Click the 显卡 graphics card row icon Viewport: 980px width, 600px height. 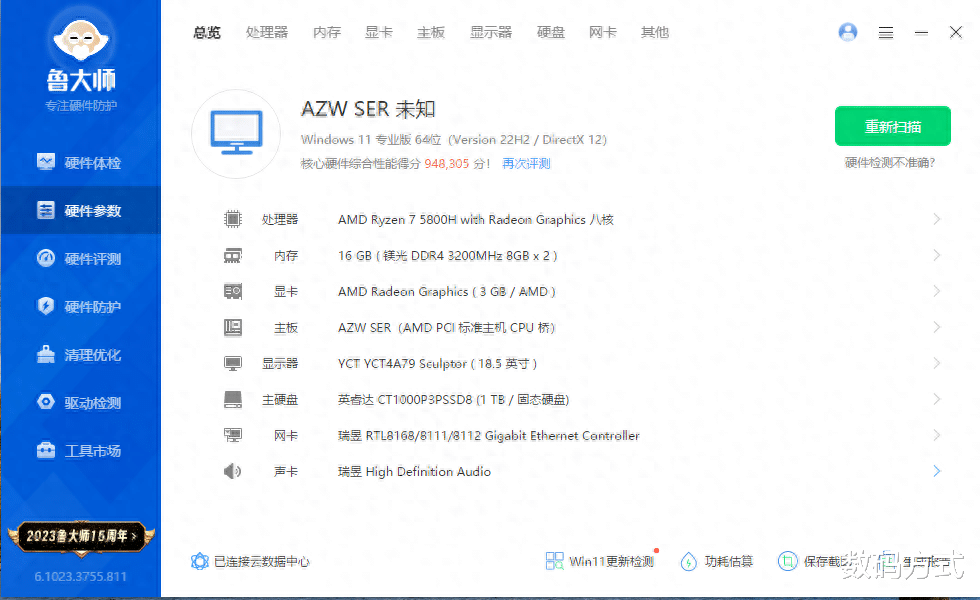(x=232, y=291)
